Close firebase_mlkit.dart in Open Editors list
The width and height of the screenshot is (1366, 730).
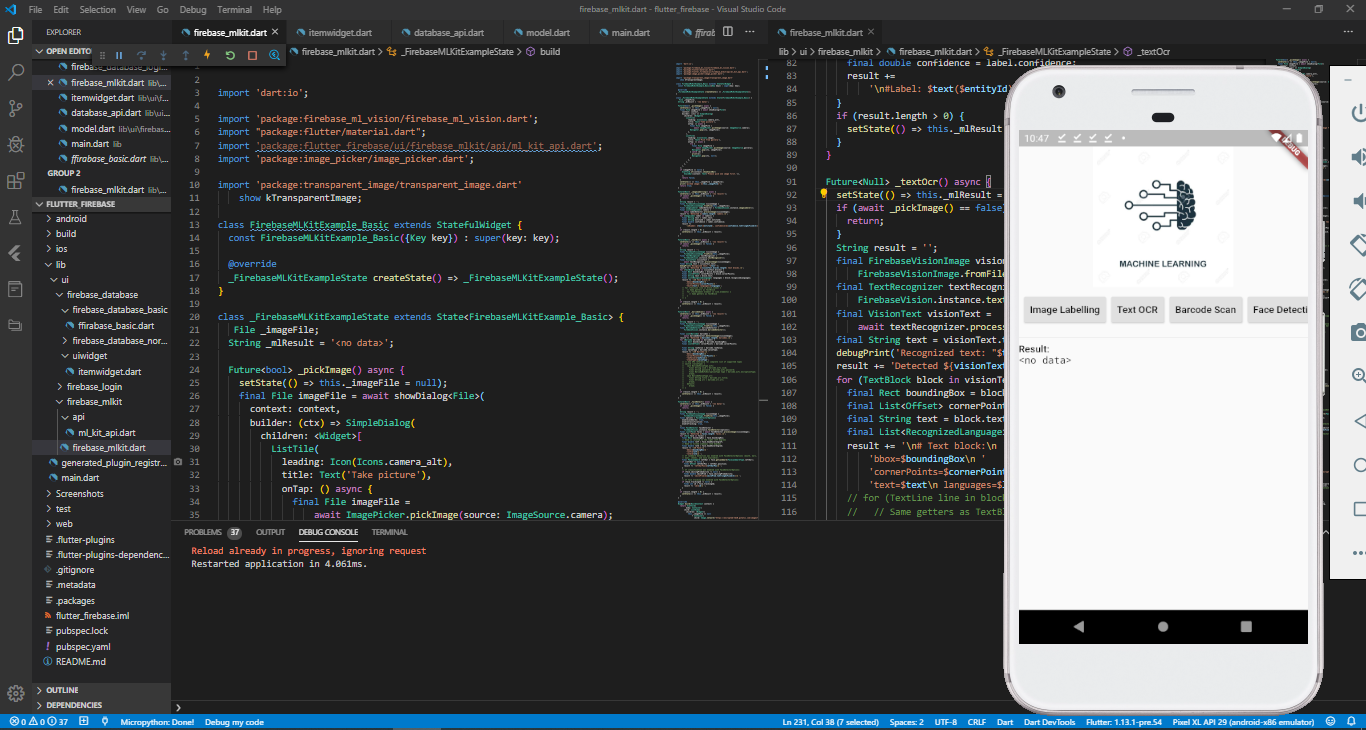50,83
